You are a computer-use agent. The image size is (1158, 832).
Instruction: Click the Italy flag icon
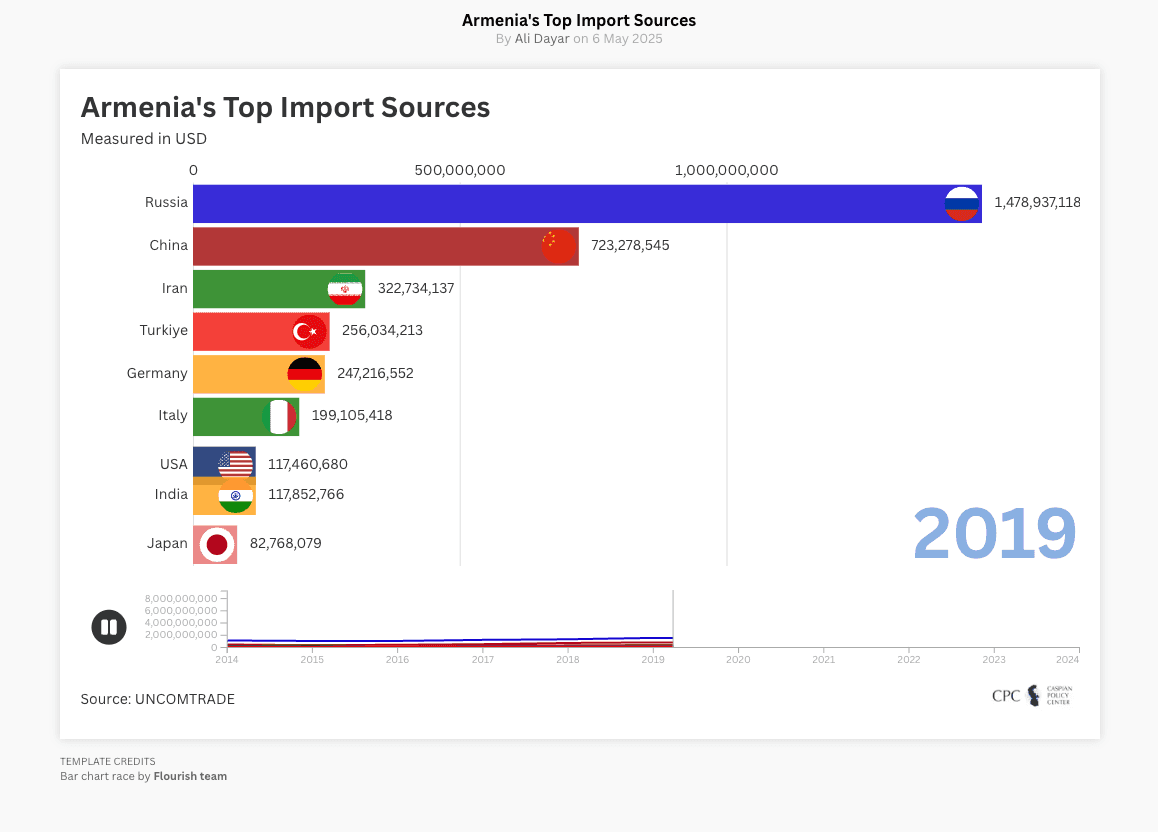[279, 416]
